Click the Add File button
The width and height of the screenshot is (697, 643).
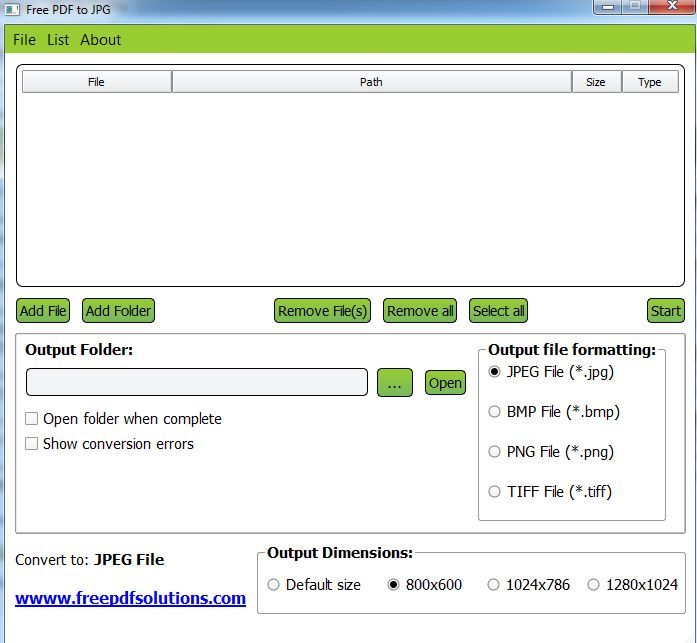[43, 311]
